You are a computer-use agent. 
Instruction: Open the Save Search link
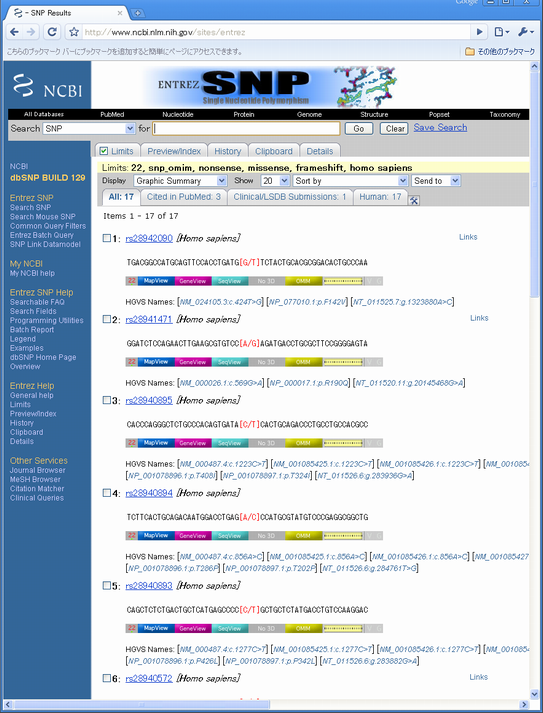(440, 128)
